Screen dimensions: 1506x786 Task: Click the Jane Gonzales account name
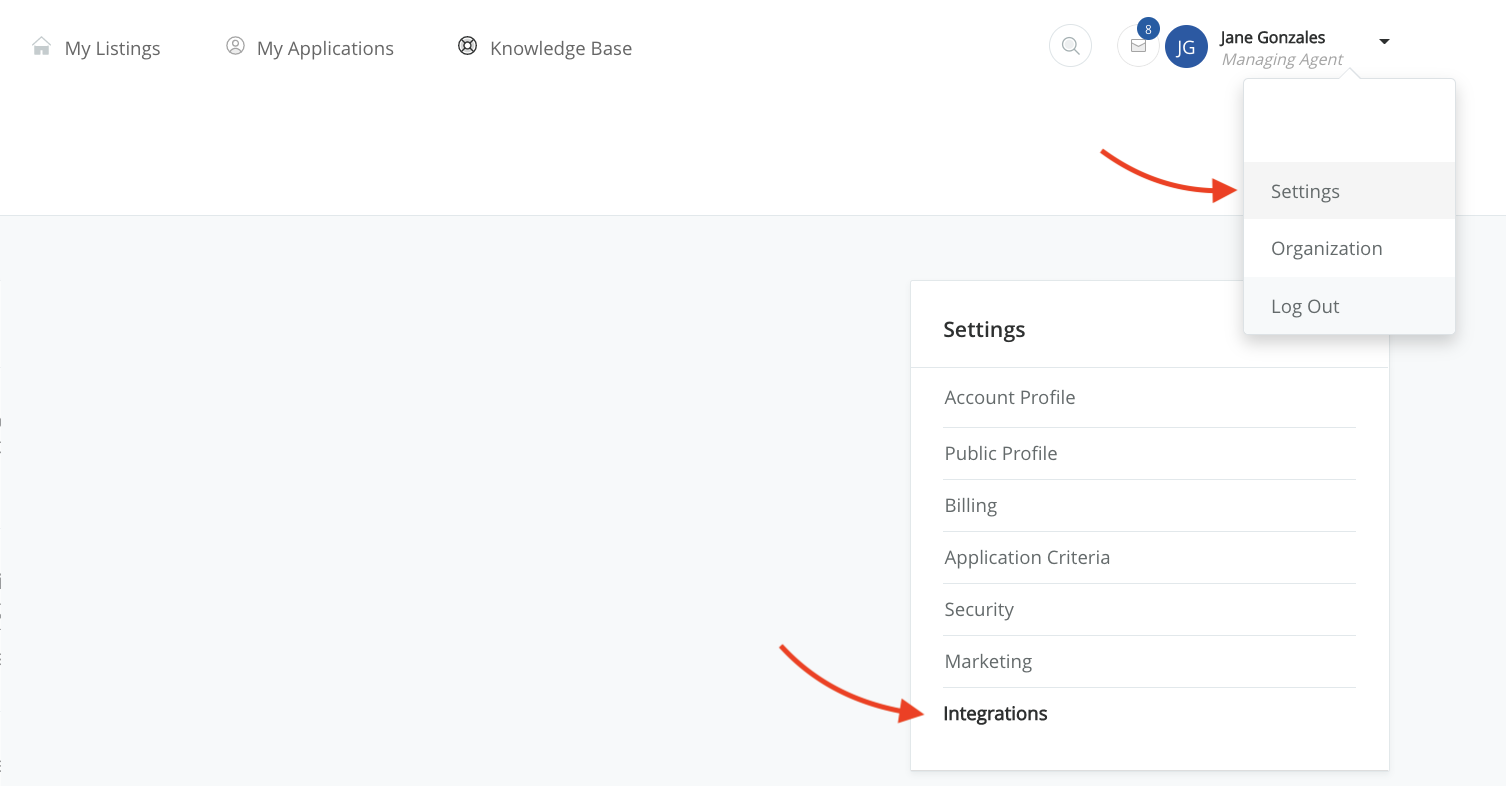pyautogui.click(x=1272, y=38)
